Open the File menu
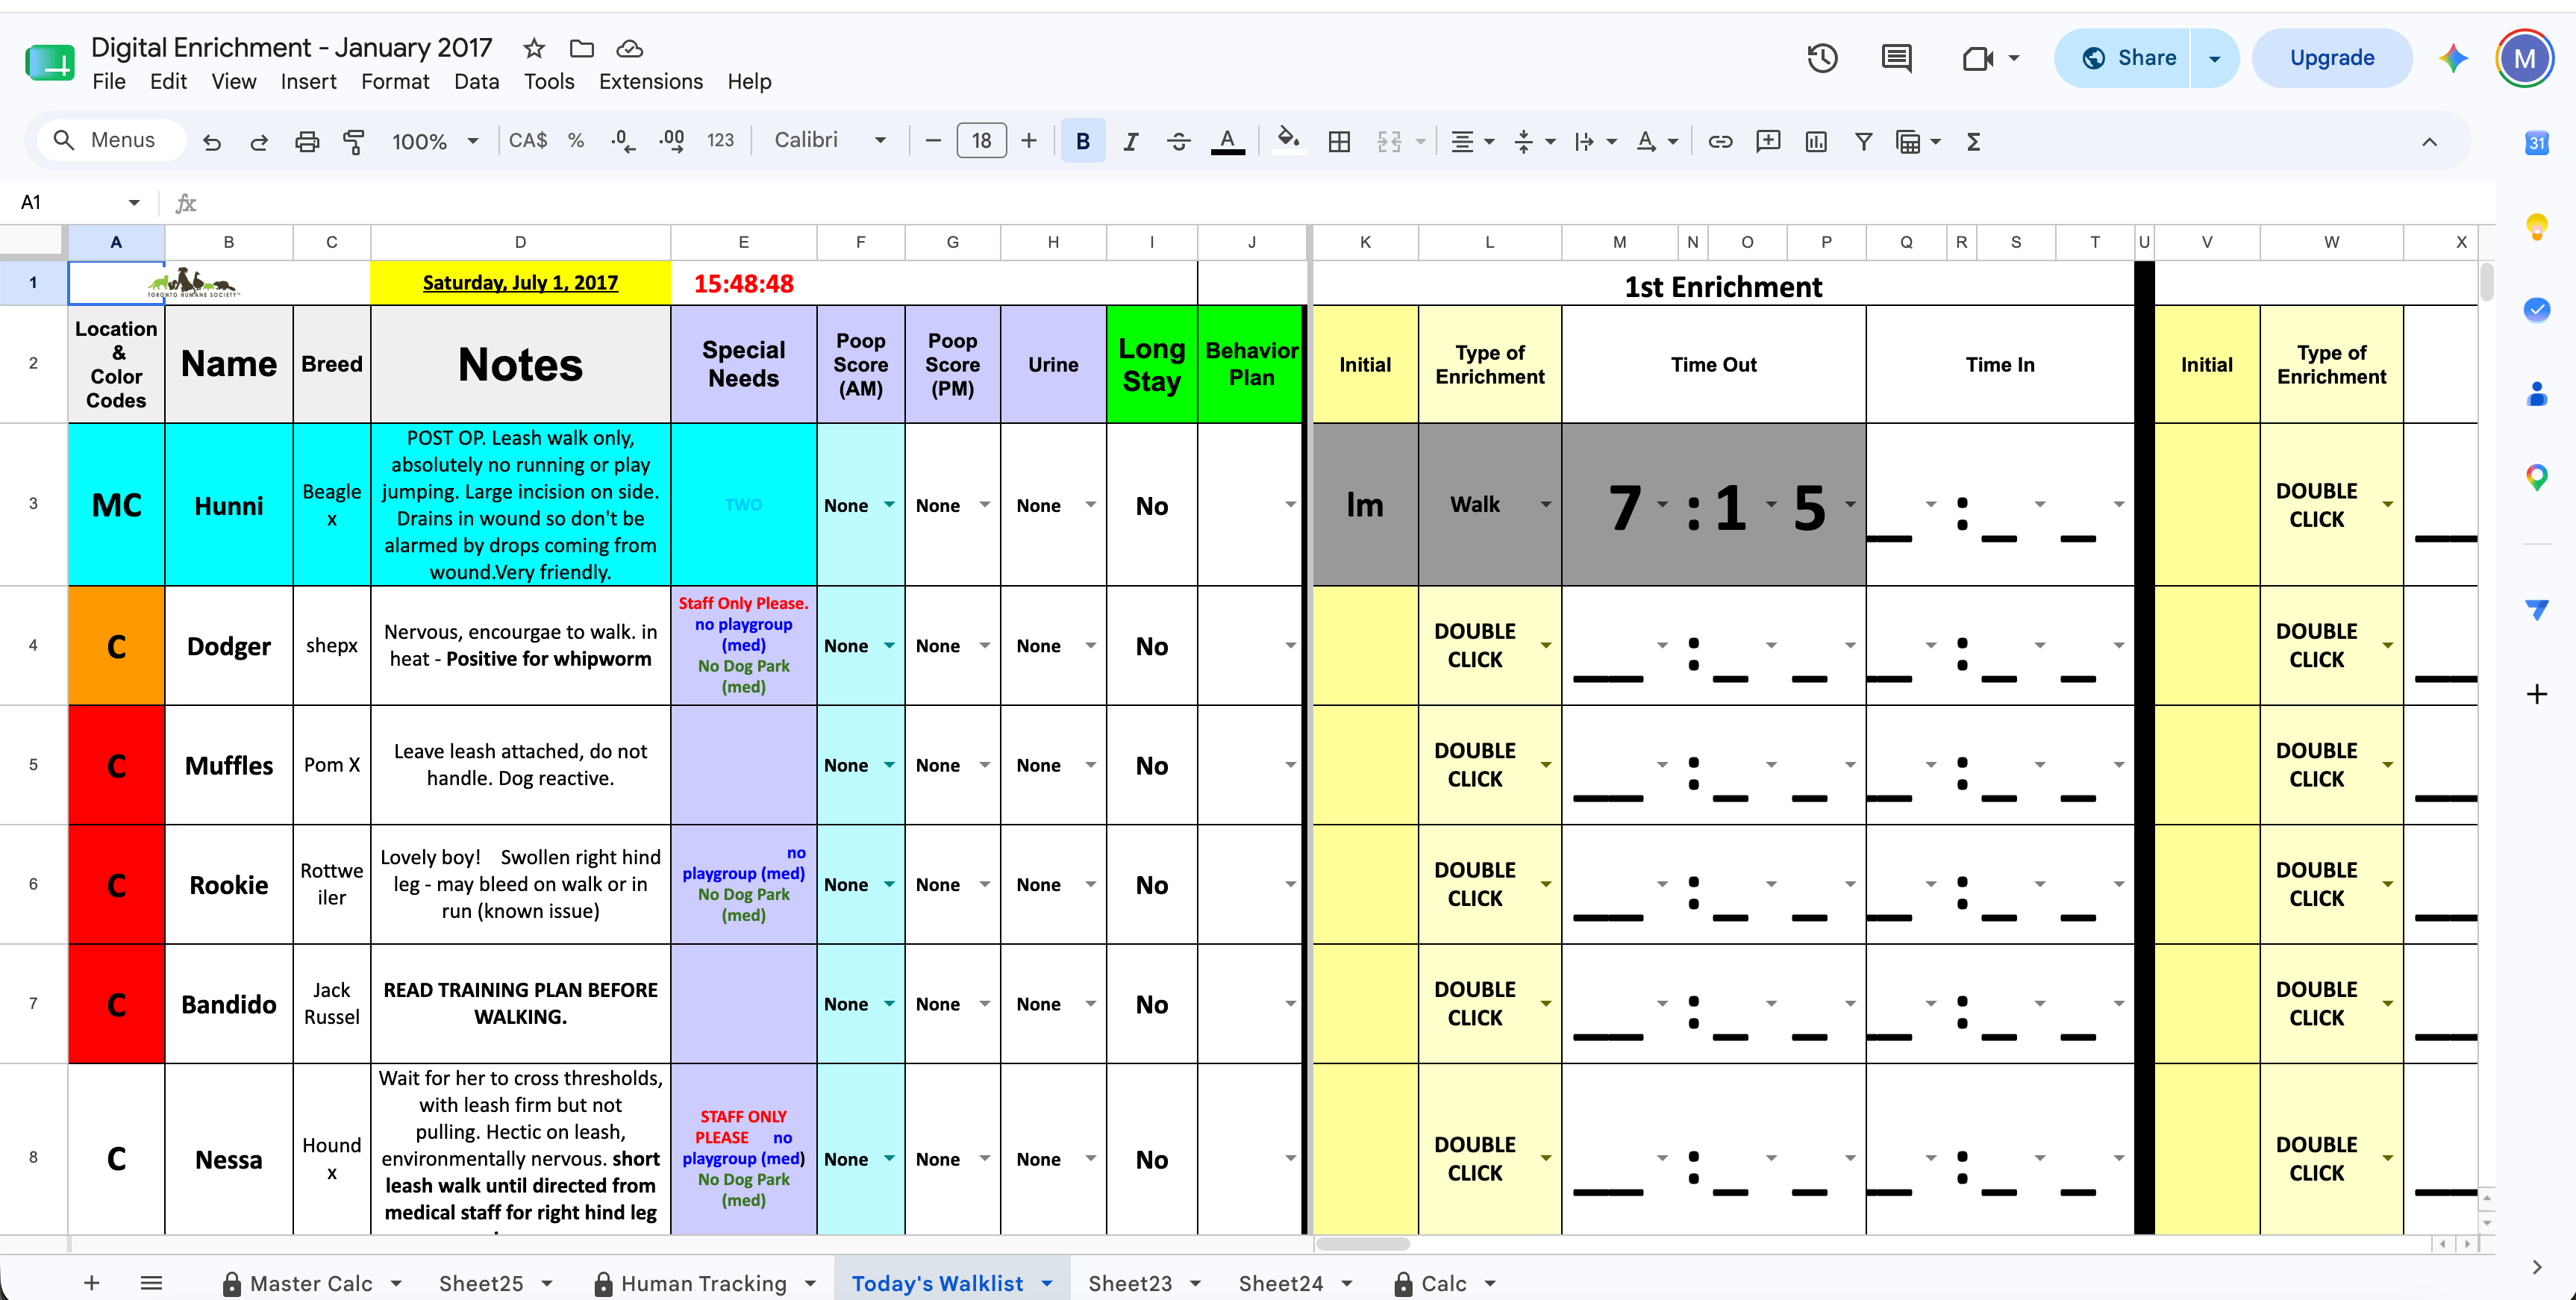Viewport: 2576px width, 1300px height. point(108,82)
